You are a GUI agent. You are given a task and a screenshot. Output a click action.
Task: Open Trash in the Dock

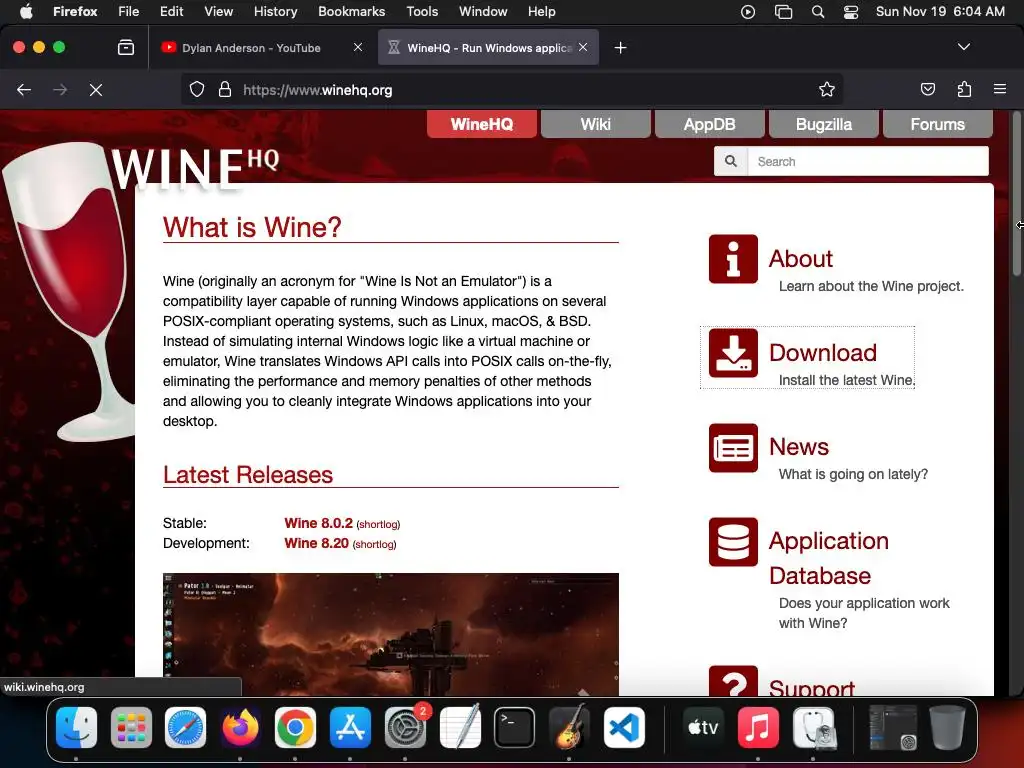tap(947, 728)
